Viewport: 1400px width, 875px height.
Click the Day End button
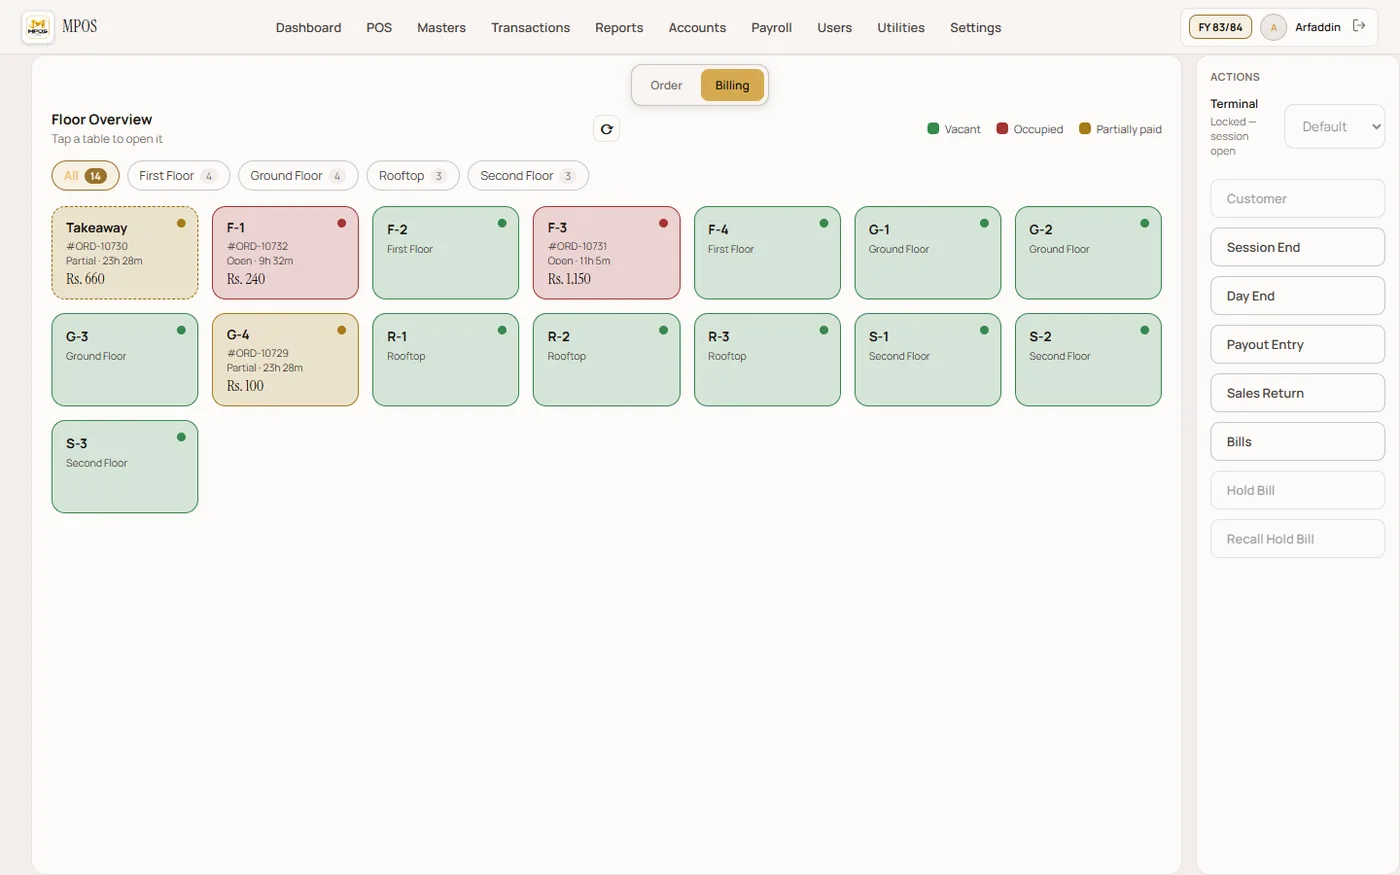pos(1297,296)
